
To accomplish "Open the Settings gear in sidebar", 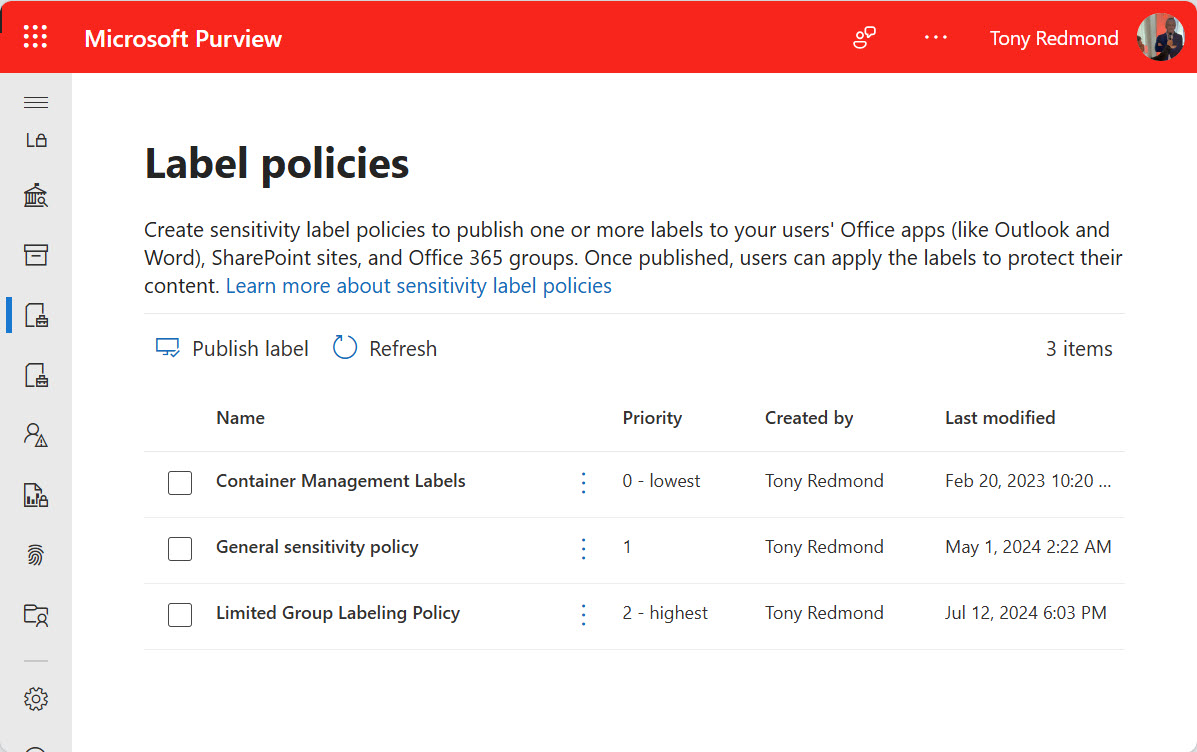I will [36, 699].
